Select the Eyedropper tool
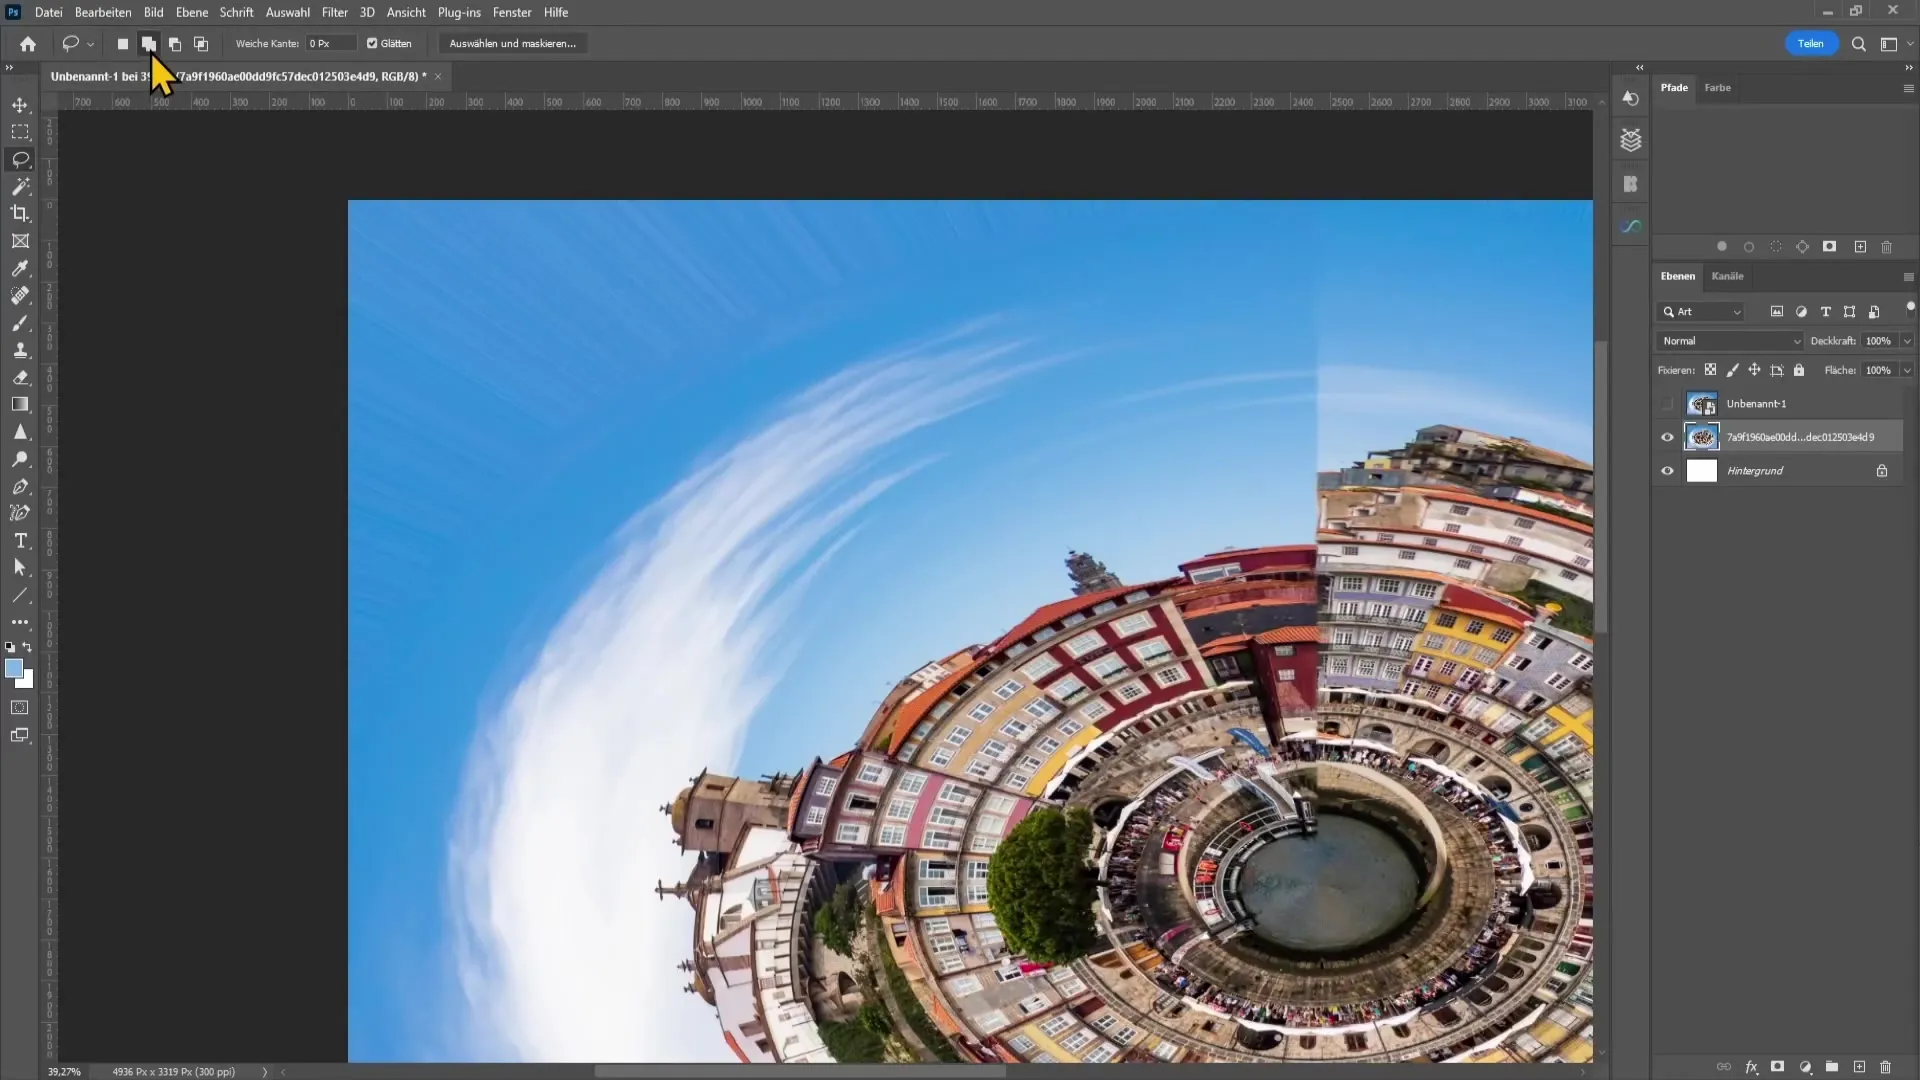This screenshot has width=1920, height=1080. (20, 268)
